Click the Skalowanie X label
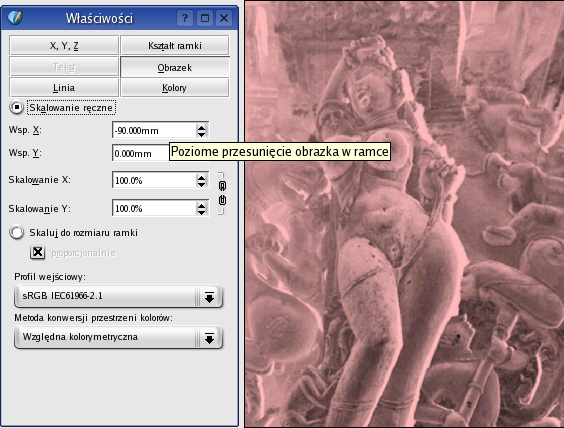Screen dimensions: 564x428 tap(40, 179)
